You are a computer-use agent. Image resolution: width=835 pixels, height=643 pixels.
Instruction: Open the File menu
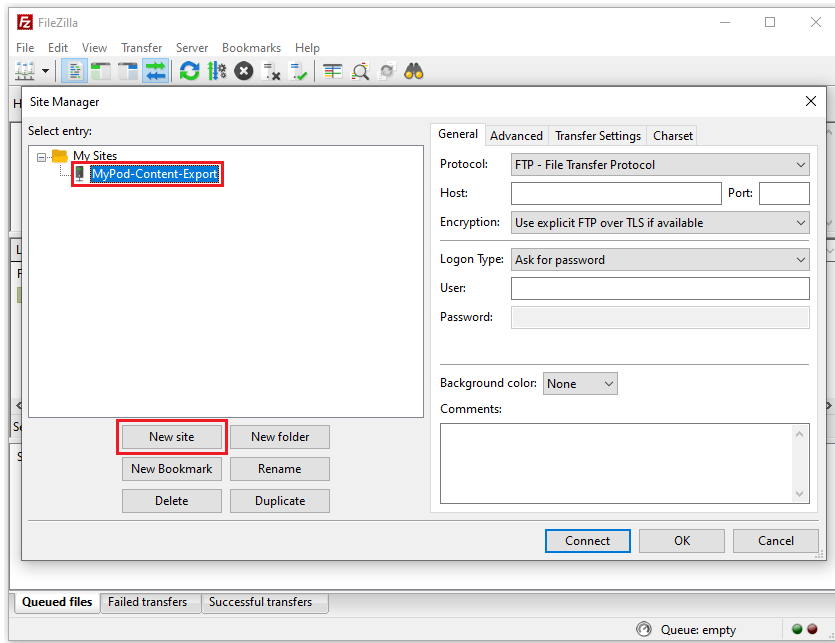point(25,48)
